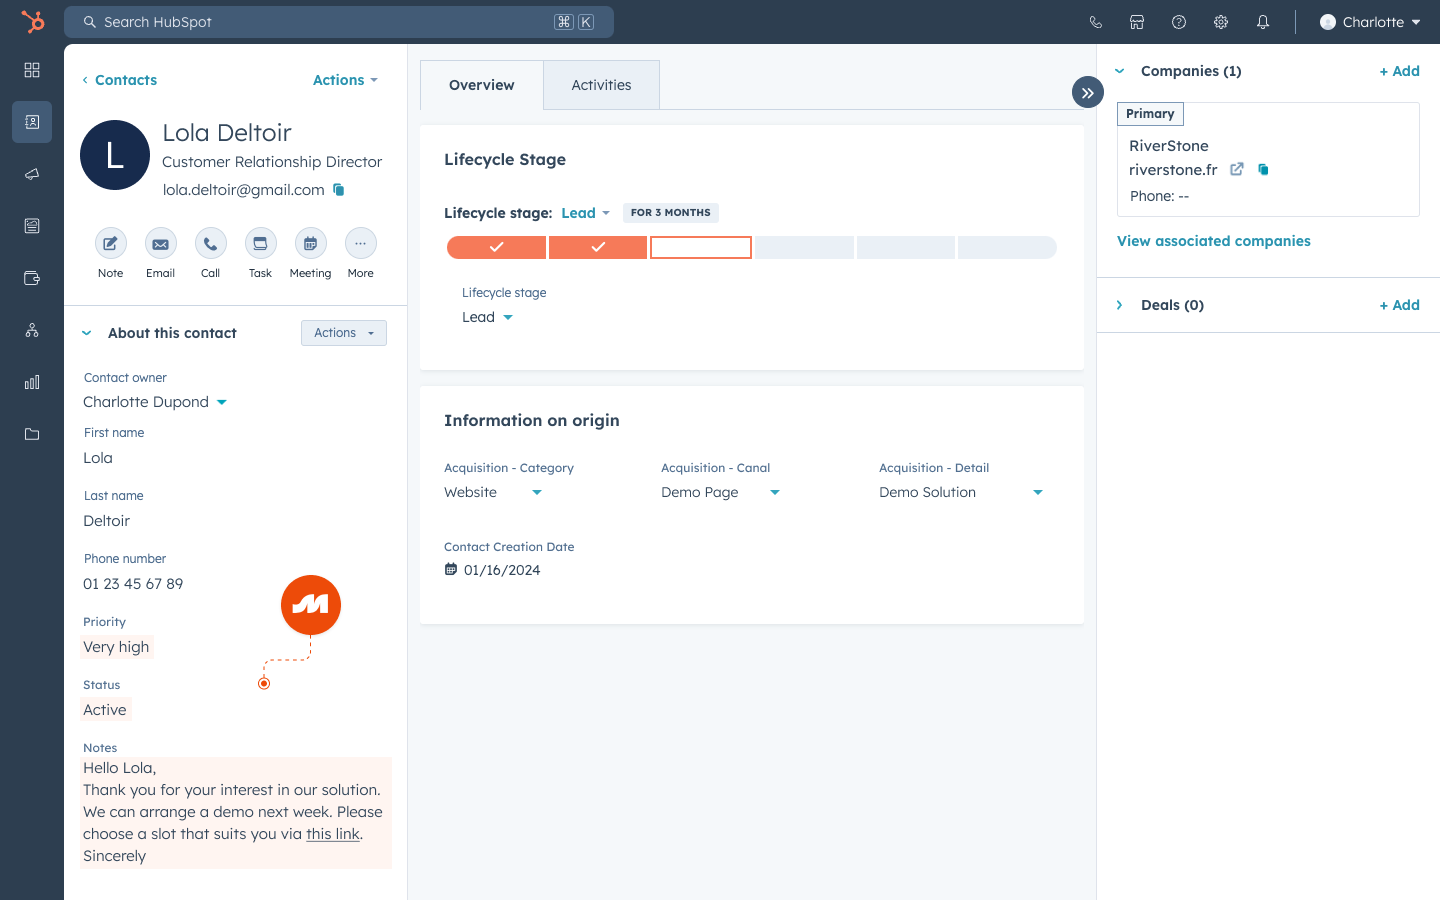Collapse the Companies section
The height and width of the screenshot is (900, 1440).
point(1120,71)
